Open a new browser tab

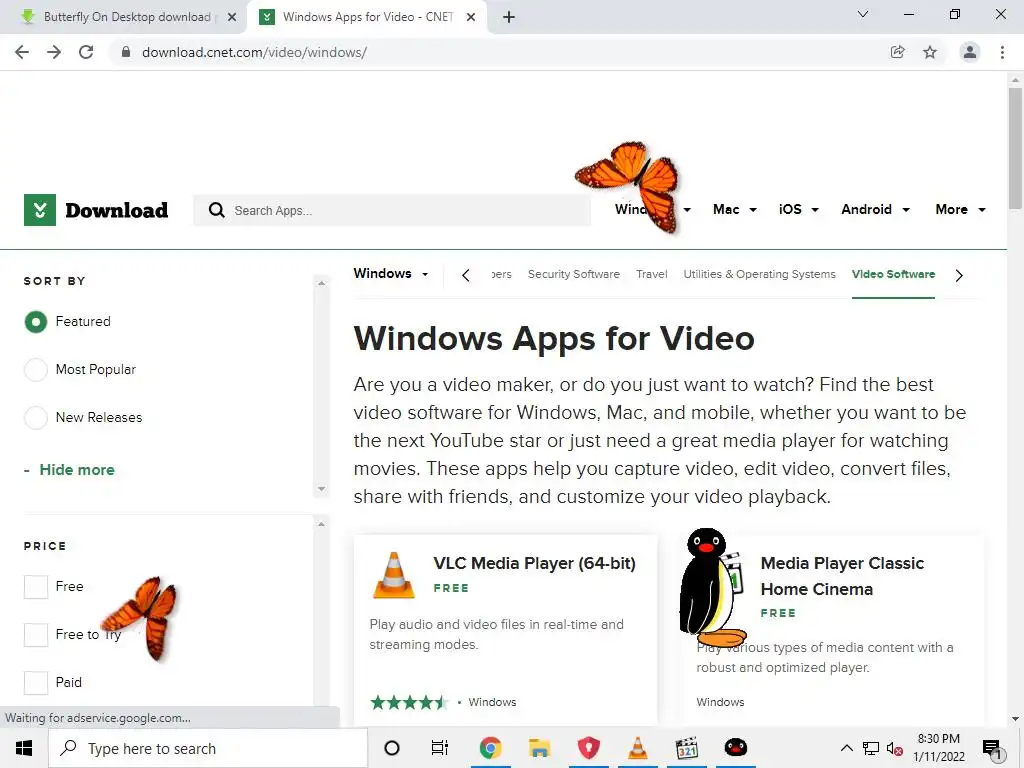(x=509, y=17)
